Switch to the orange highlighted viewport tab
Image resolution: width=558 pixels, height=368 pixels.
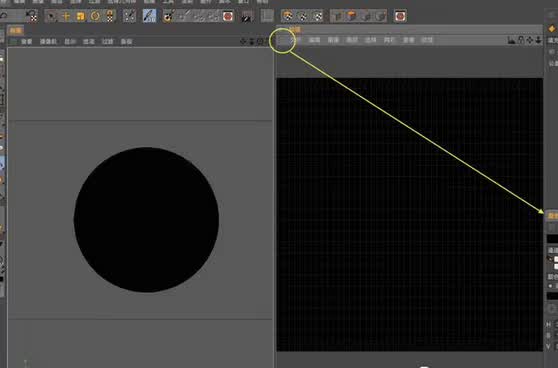click(x=16, y=31)
